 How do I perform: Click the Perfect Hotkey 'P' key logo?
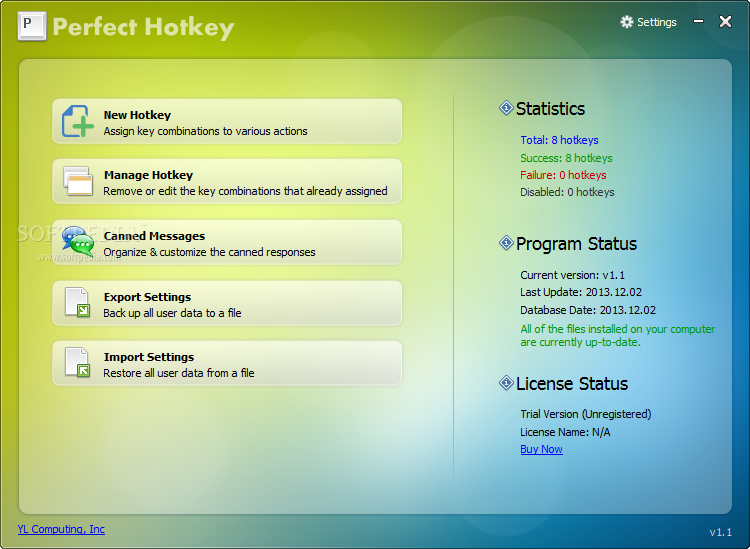coord(32,26)
